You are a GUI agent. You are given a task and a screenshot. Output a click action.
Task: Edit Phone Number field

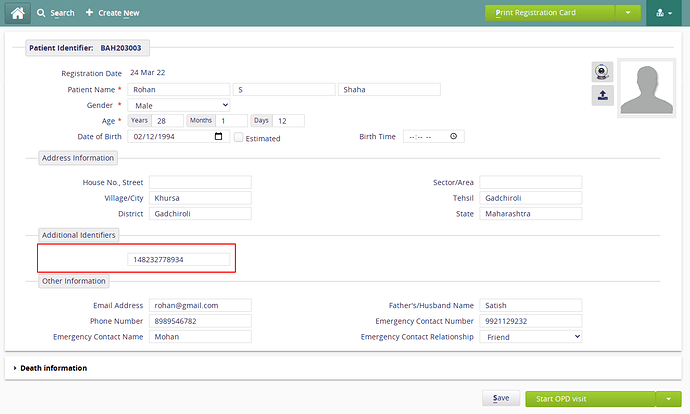[x=200, y=321]
